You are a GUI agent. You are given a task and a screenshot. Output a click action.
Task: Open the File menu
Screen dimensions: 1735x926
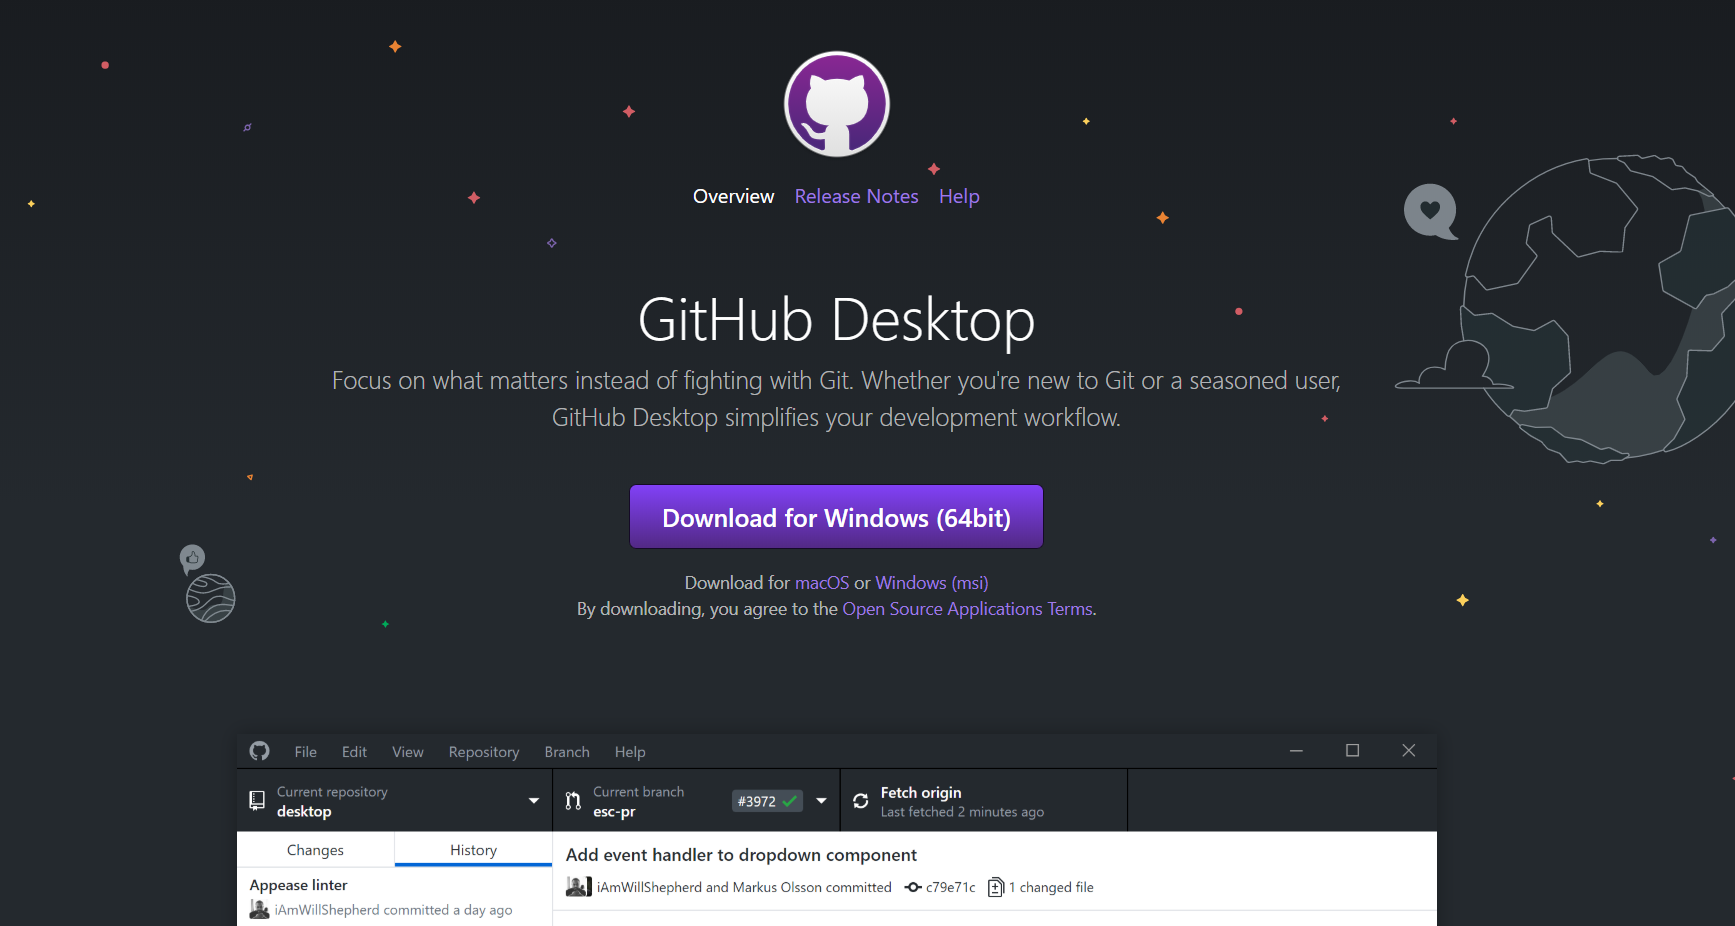point(306,752)
